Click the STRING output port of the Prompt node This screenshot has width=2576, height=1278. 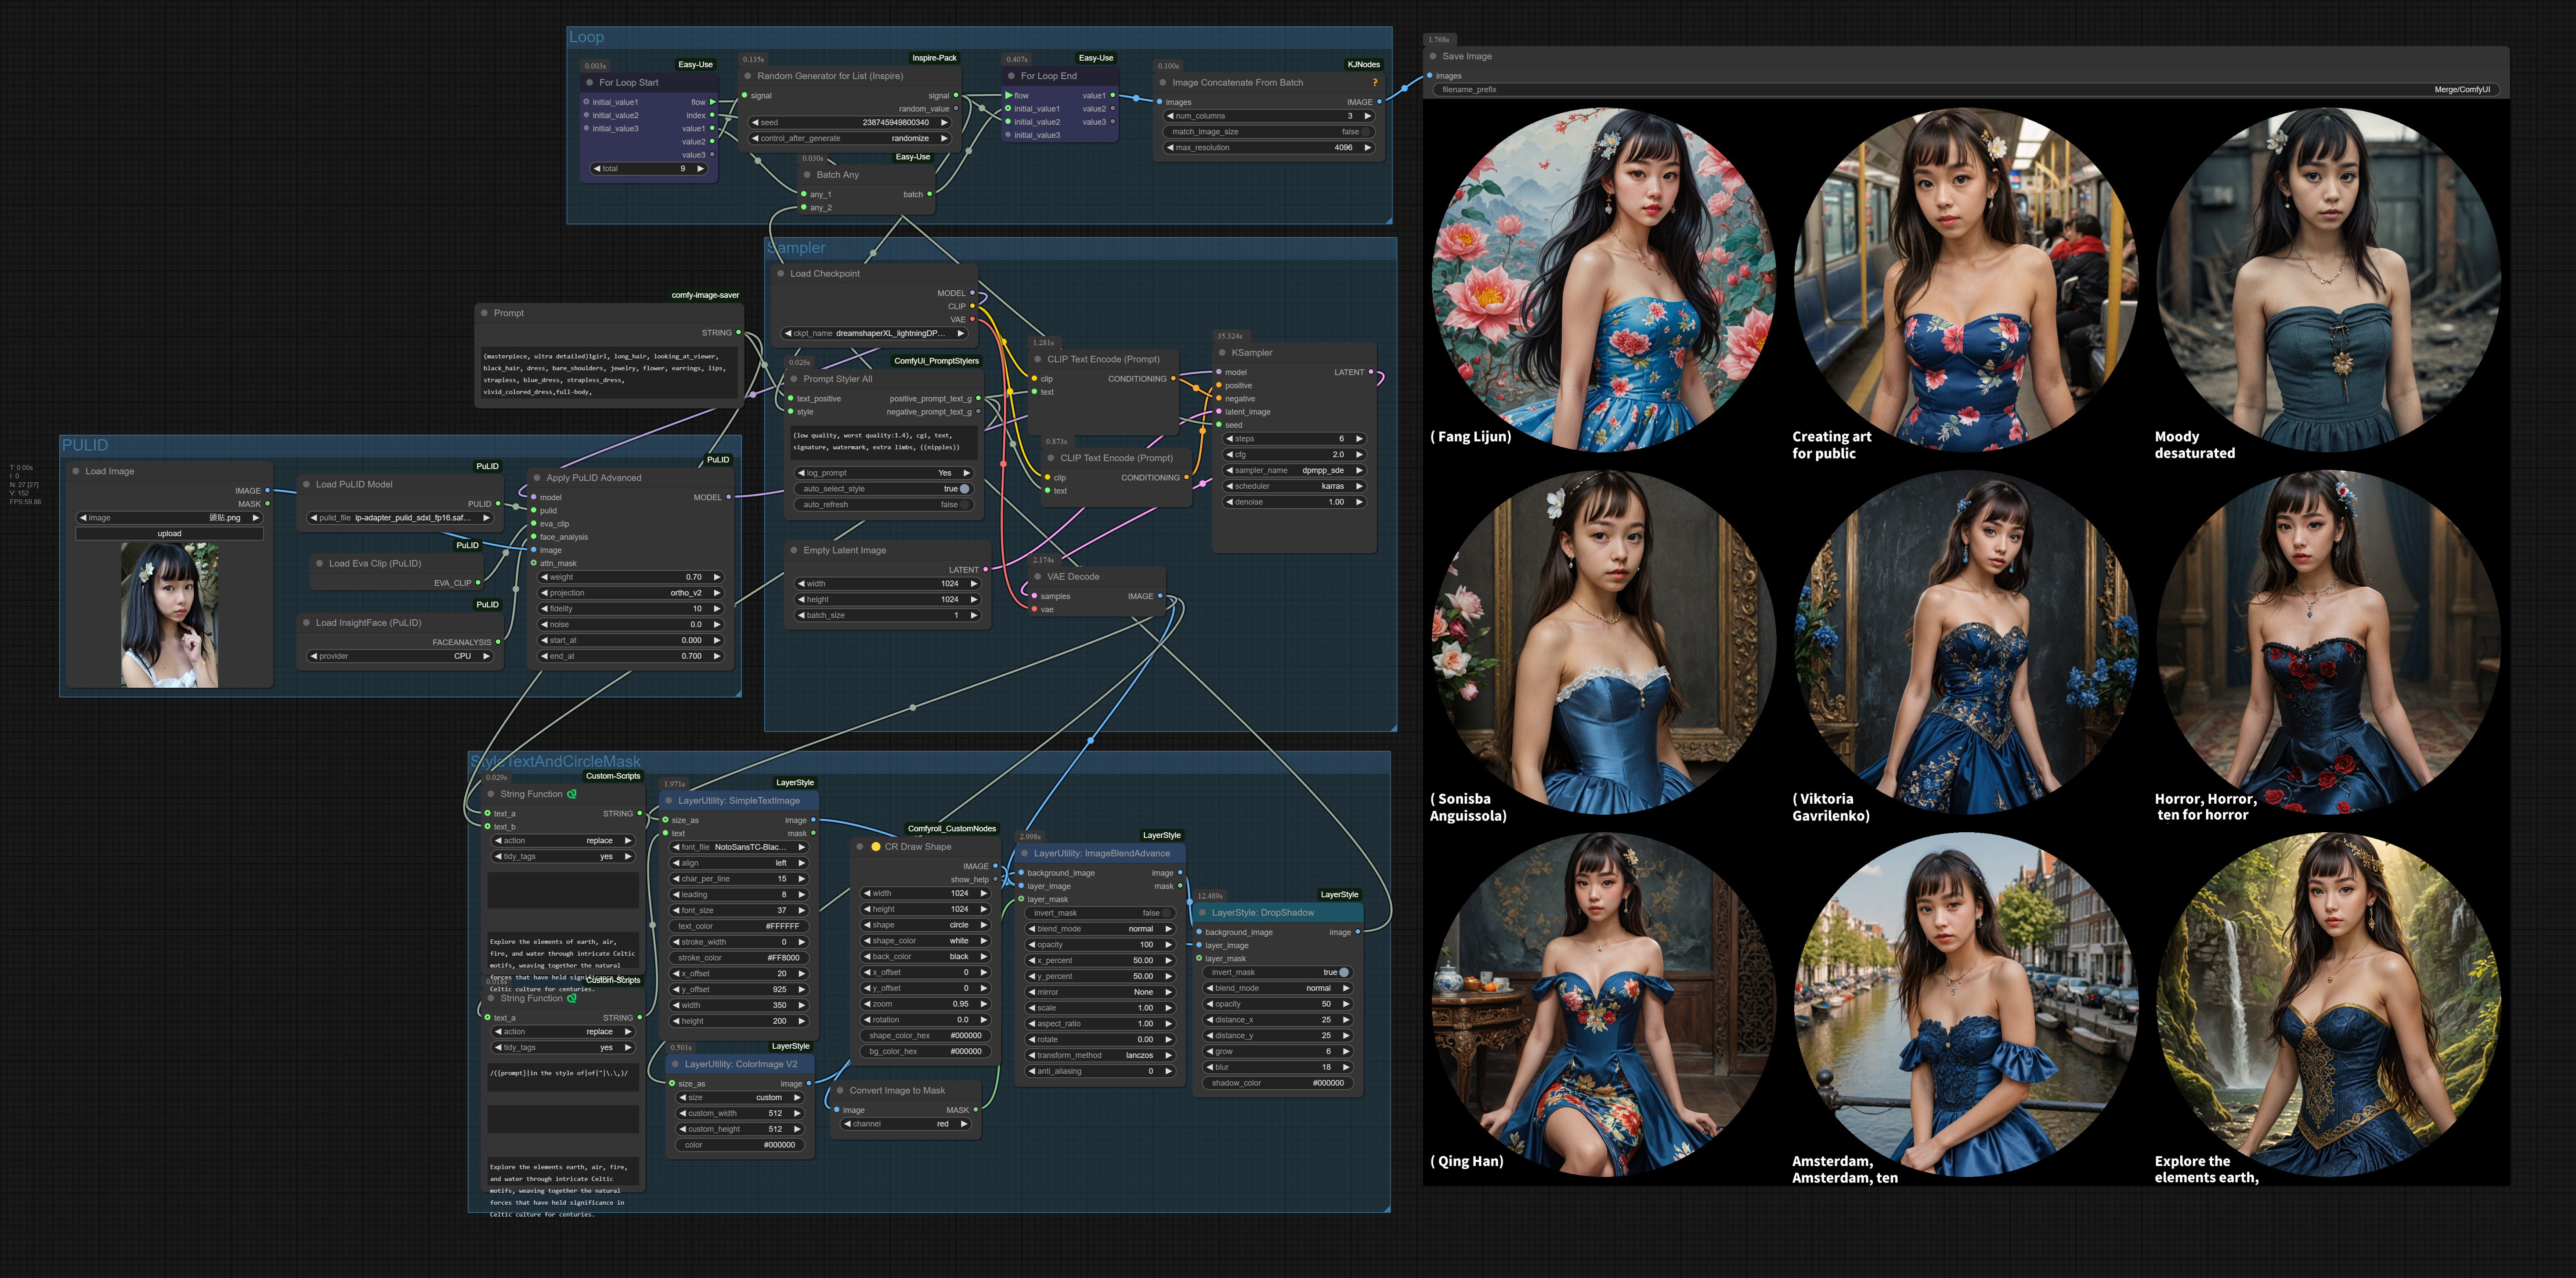739,333
